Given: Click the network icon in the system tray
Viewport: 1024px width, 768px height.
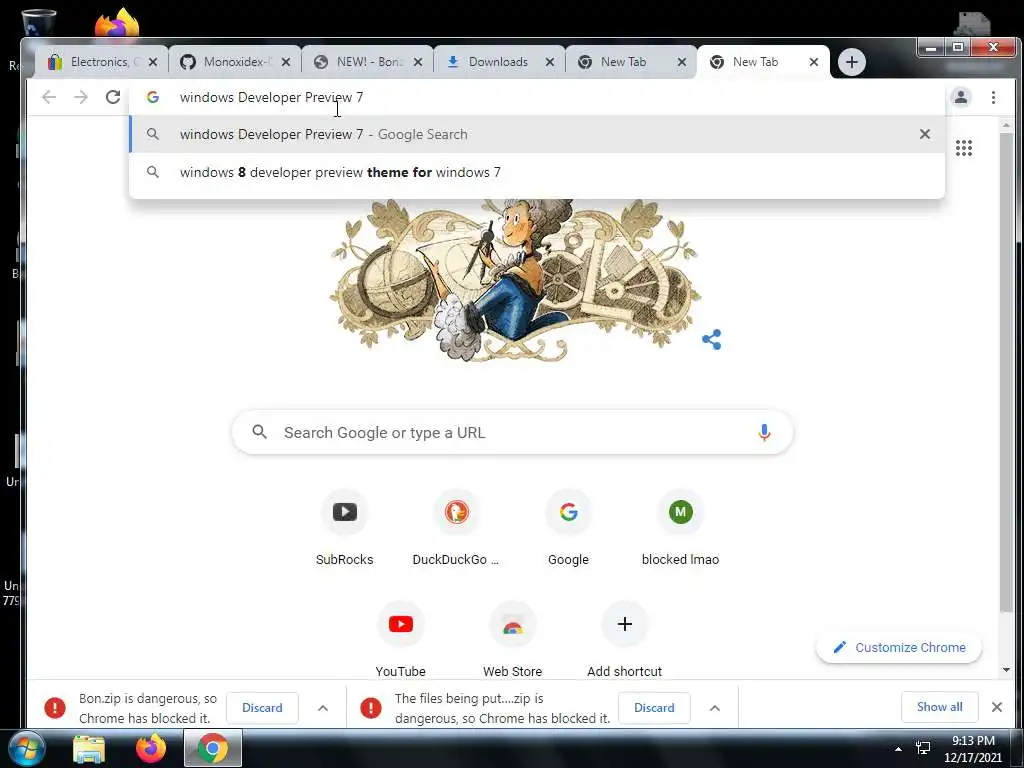Looking at the screenshot, I should tap(923, 748).
